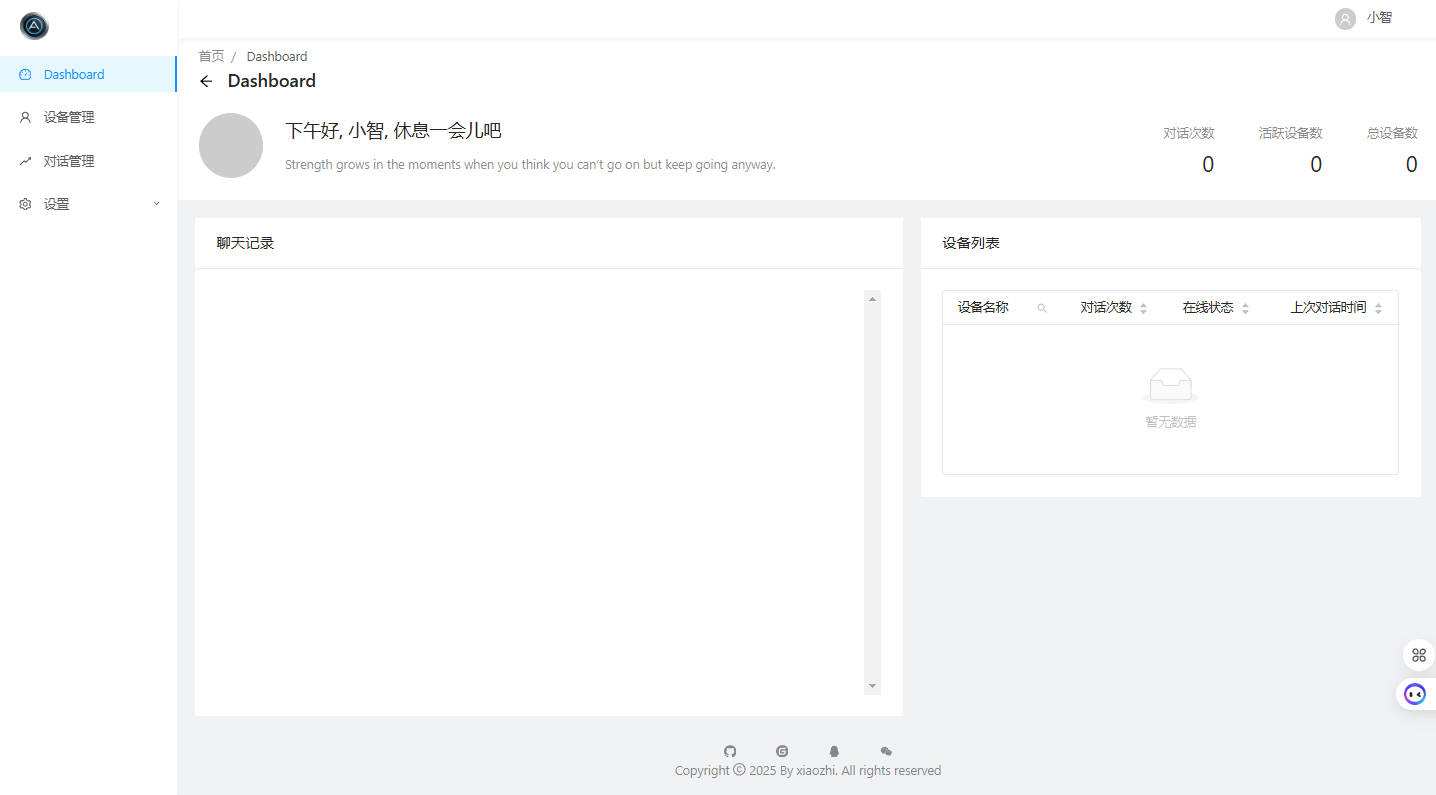1436x795 pixels.
Task: Click the search icon in 设备名称 column
Action: click(x=1042, y=308)
